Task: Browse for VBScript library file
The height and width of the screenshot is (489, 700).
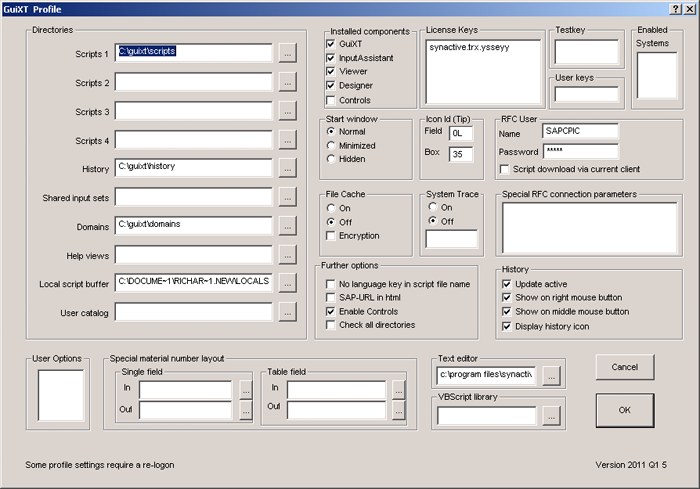Action: tap(551, 417)
